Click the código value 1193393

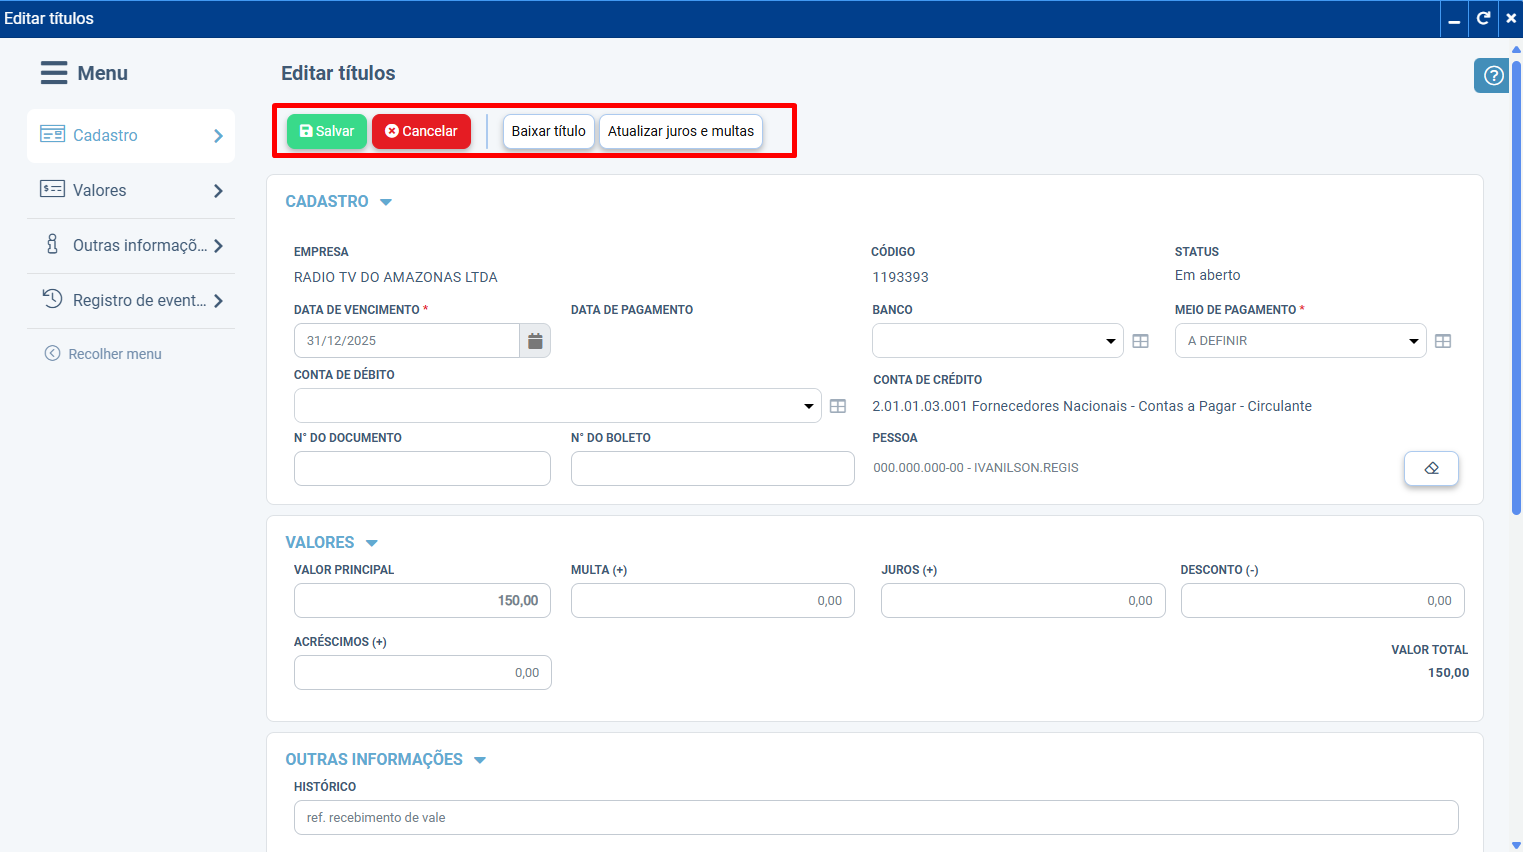pyautogui.click(x=900, y=277)
